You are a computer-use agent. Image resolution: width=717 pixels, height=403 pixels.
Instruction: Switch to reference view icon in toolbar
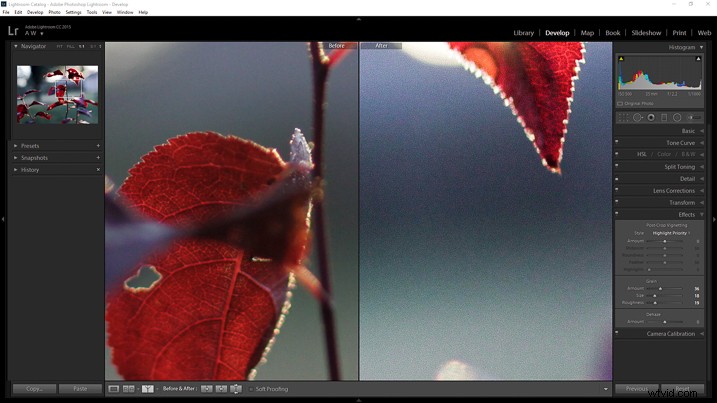128,389
